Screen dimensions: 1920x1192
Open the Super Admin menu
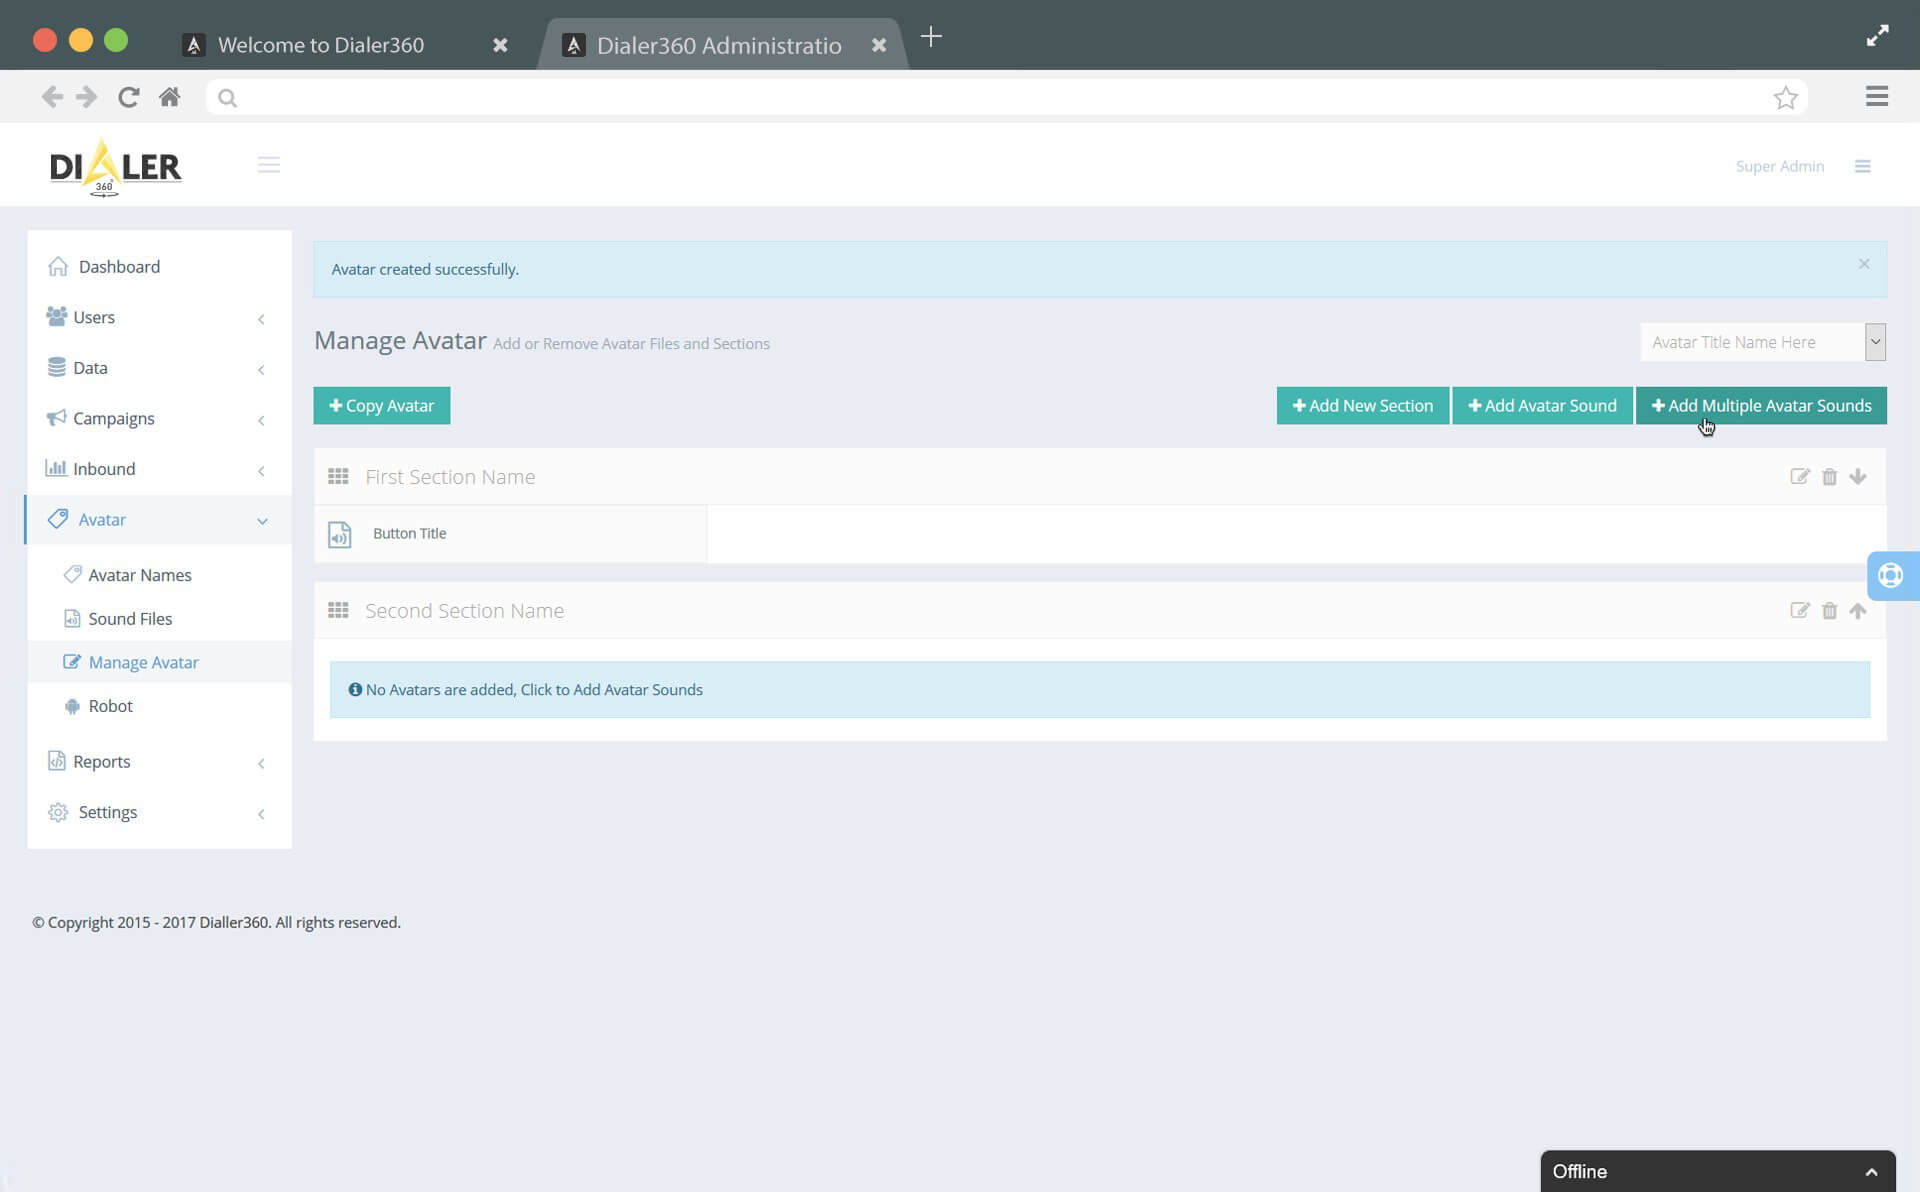(x=1780, y=166)
